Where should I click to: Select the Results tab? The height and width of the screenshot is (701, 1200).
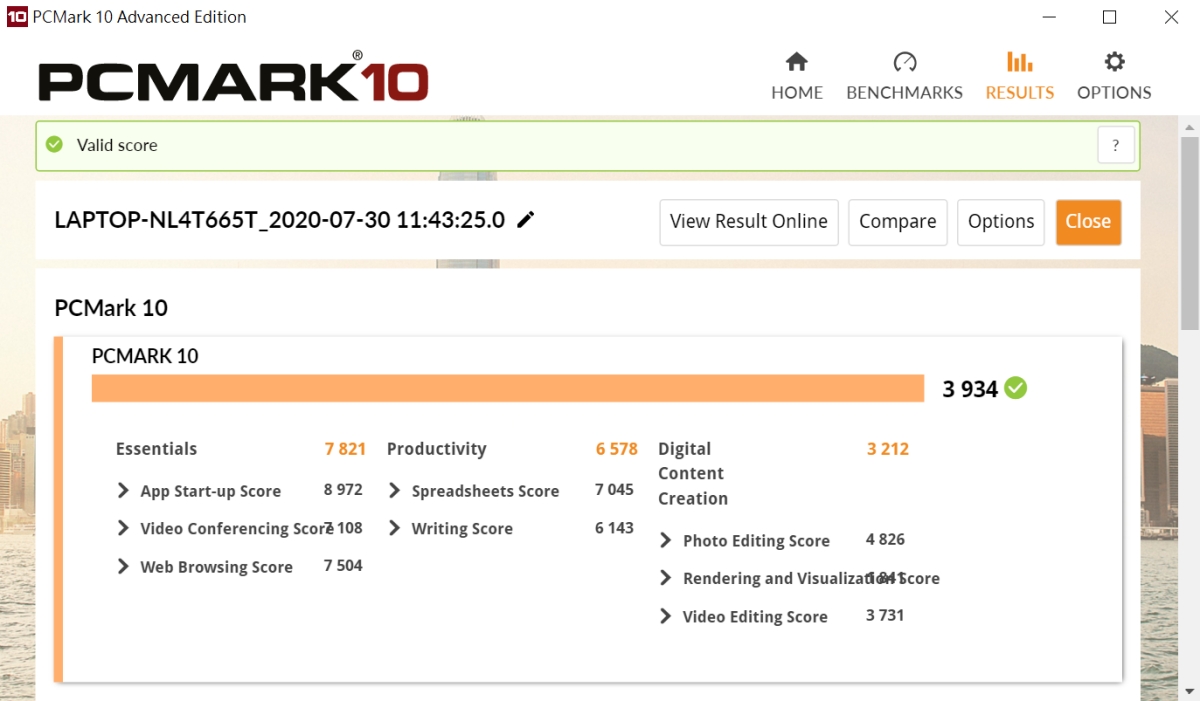(1019, 77)
